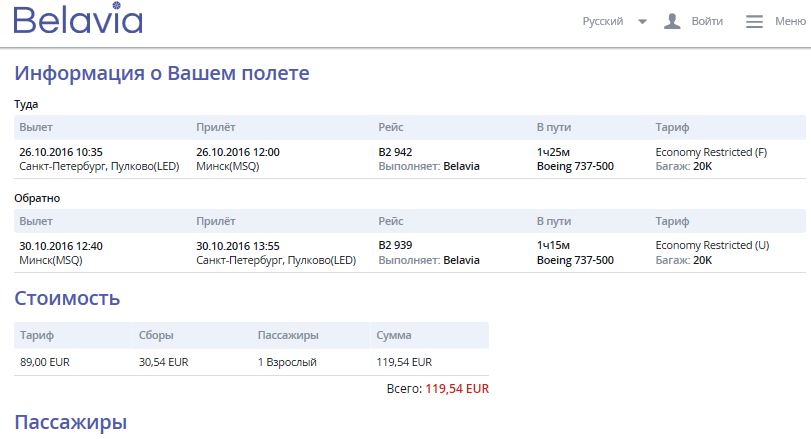811x439 pixels.
Task: Click the Обратно return label
Action: coord(35,198)
